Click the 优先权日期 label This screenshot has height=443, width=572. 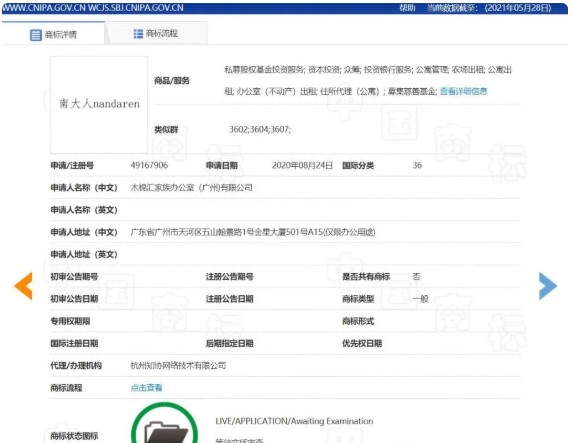362,343
